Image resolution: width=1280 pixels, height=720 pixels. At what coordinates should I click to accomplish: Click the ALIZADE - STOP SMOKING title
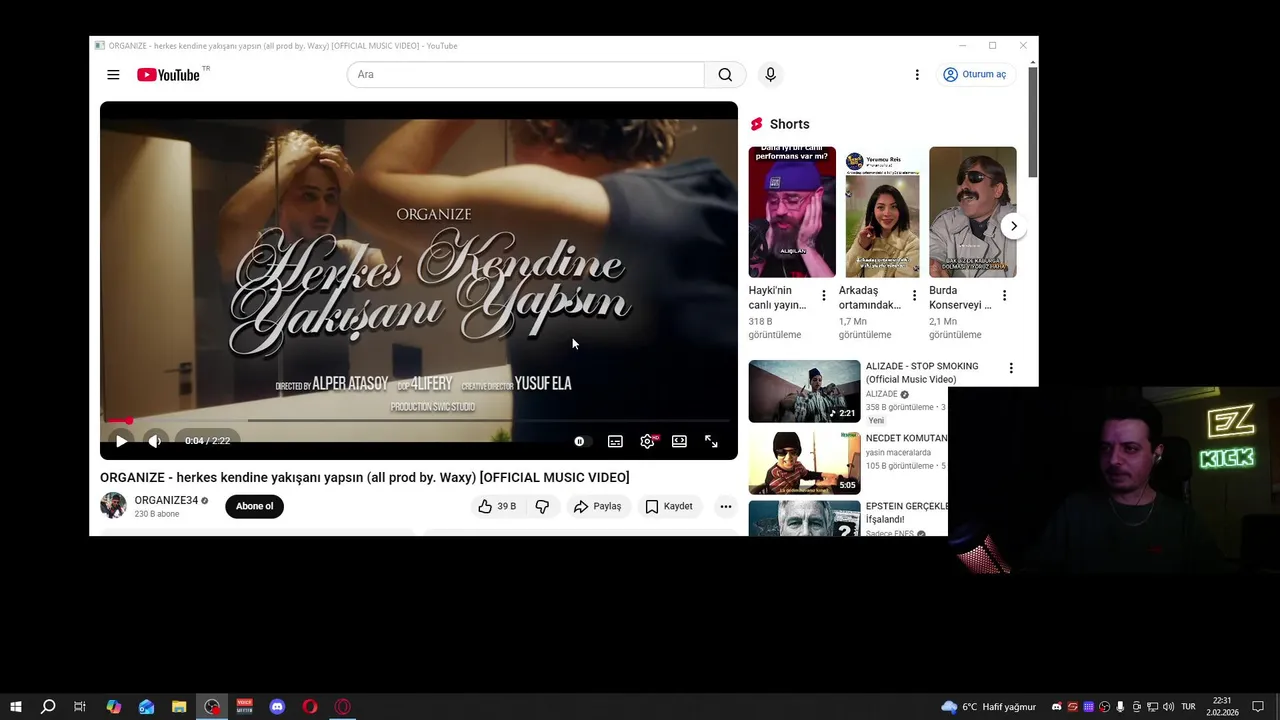pos(922,372)
